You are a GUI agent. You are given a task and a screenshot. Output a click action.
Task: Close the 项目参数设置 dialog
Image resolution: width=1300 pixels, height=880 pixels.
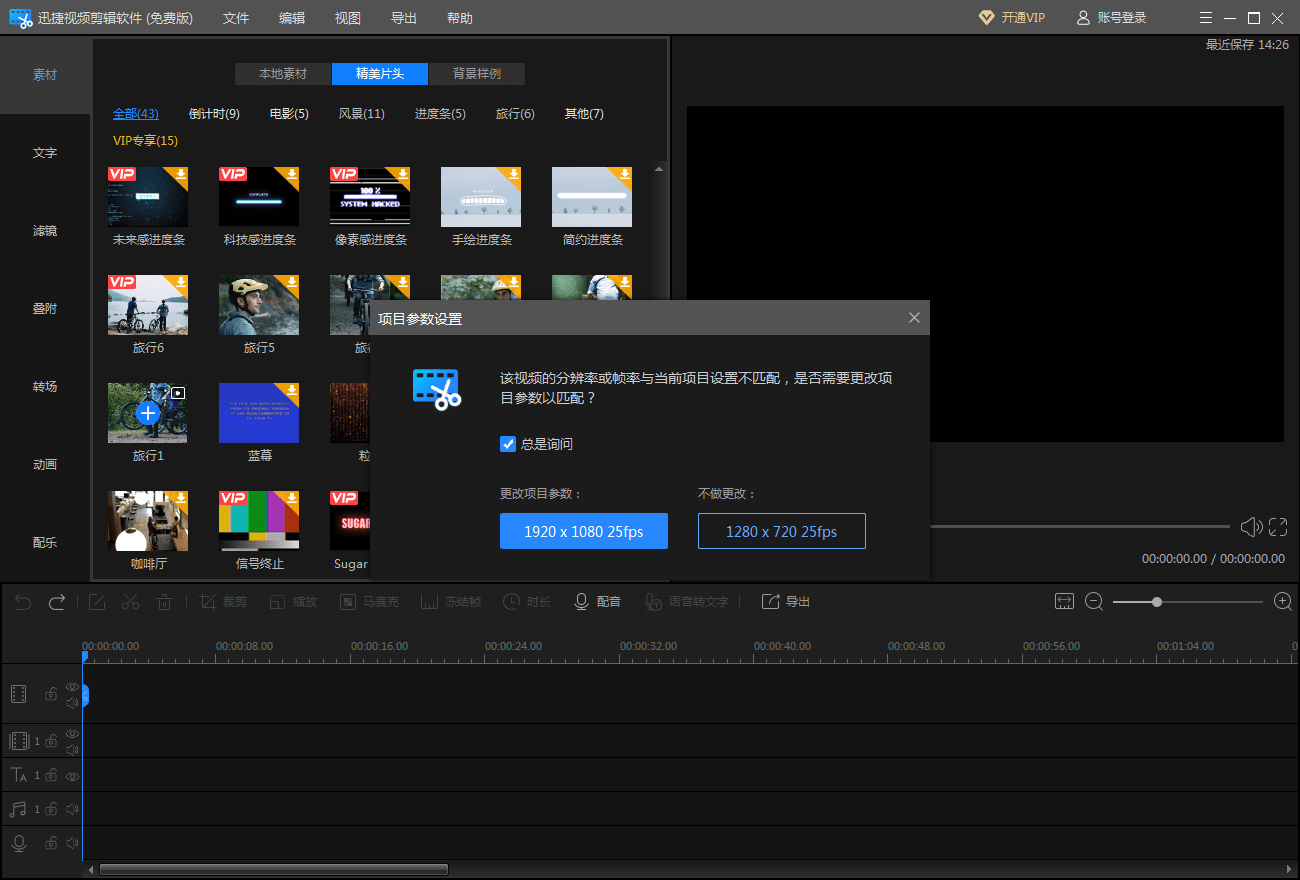point(914,318)
